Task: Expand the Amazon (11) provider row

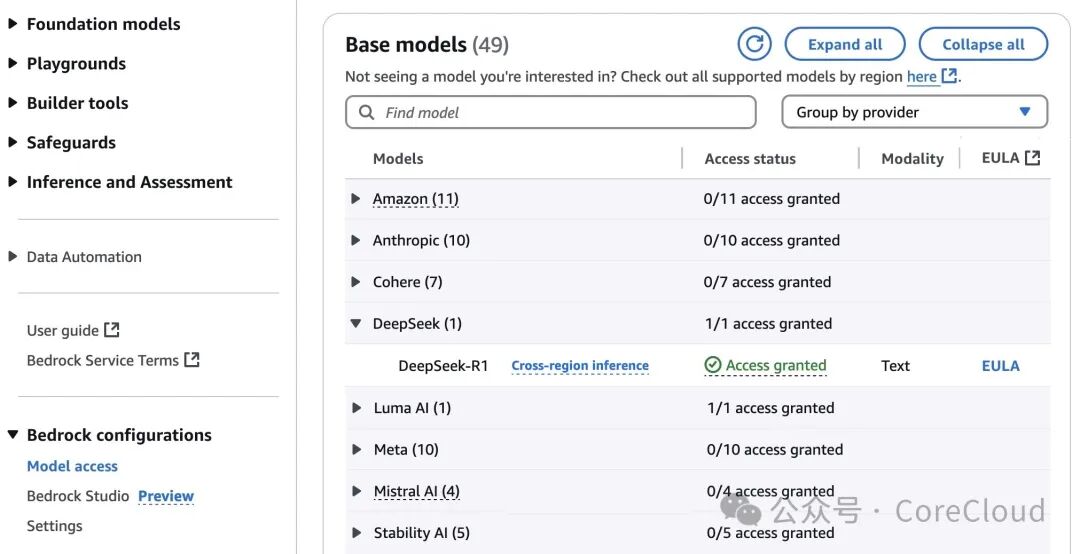Action: click(356, 198)
